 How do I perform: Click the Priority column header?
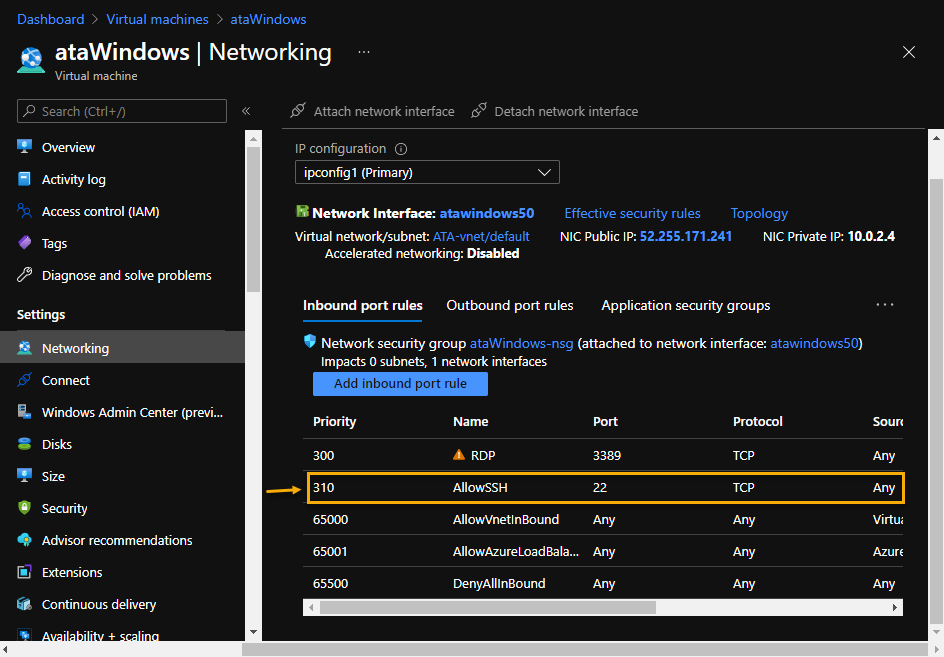click(x=334, y=422)
